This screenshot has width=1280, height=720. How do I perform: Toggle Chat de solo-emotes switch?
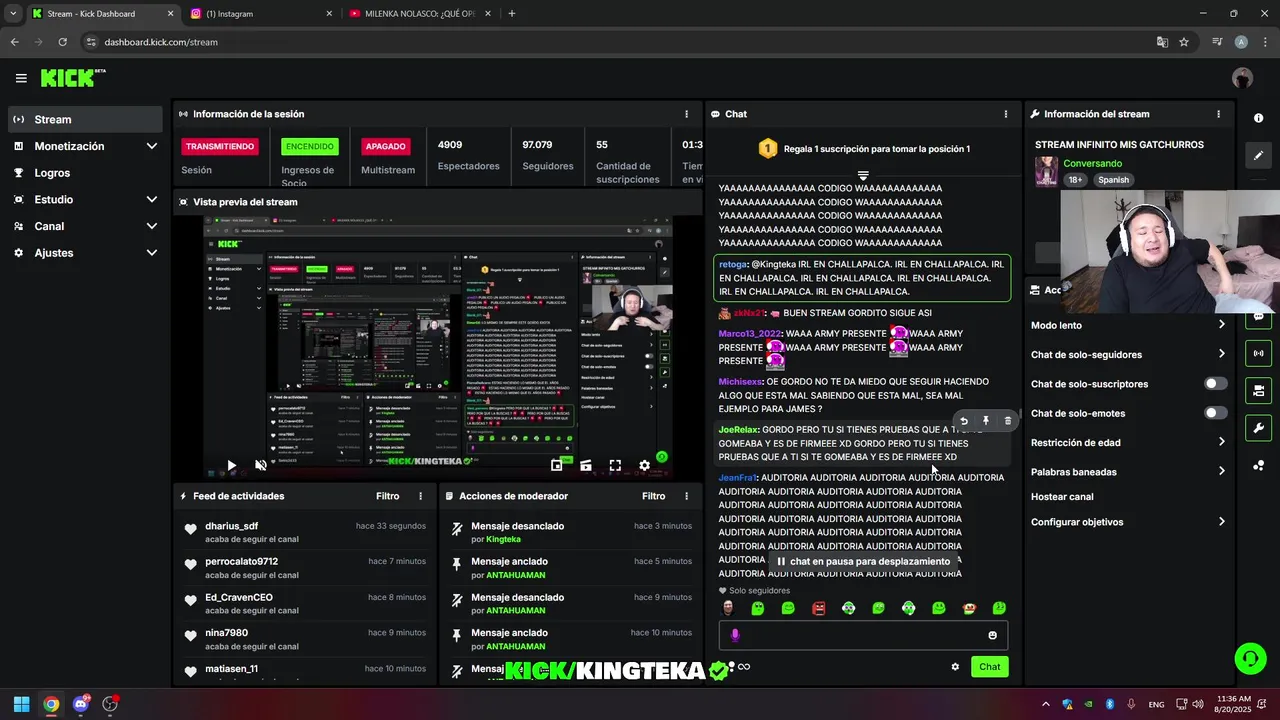pyautogui.click(x=1215, y=413)
